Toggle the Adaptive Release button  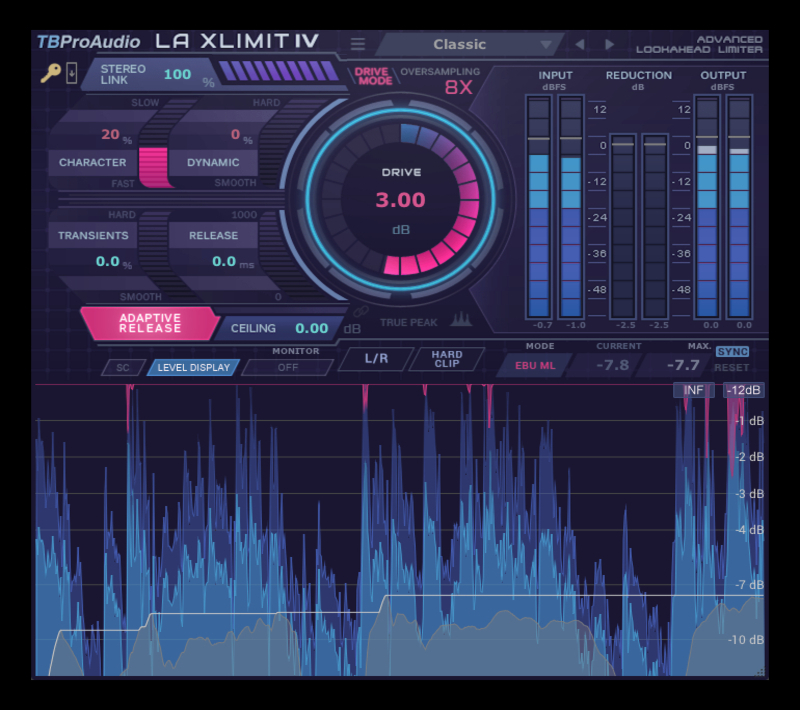150,323
